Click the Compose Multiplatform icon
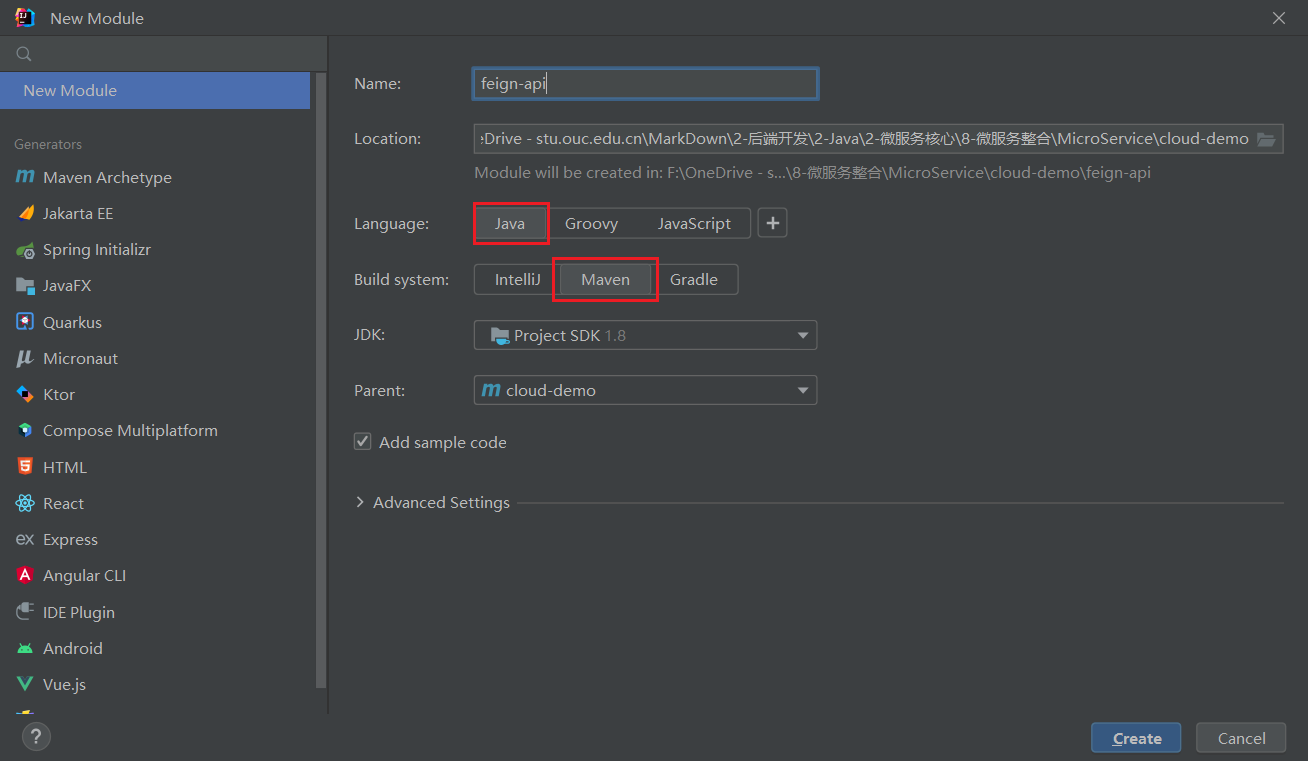Image resolution: width=1308 pixels, height=761 pixels. pyautogui.click(x=25, y=431)
